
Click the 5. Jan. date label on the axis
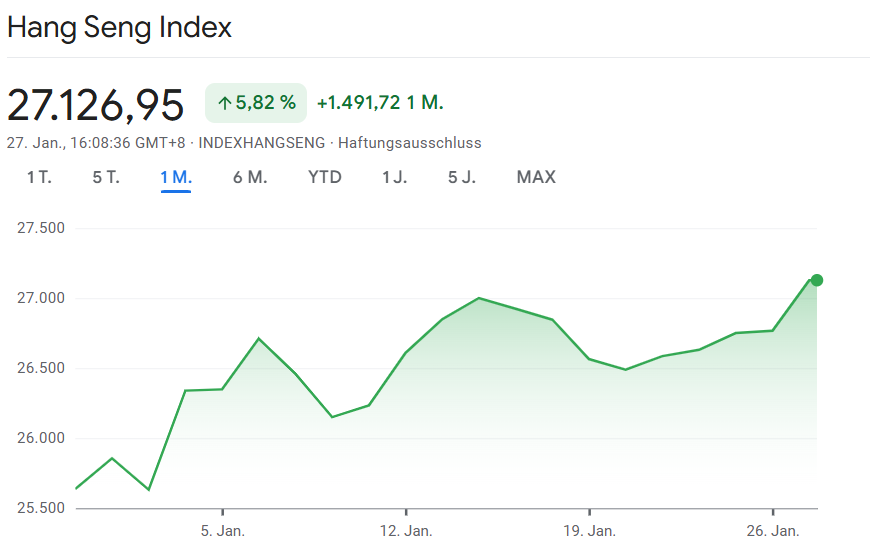(222, 531)
